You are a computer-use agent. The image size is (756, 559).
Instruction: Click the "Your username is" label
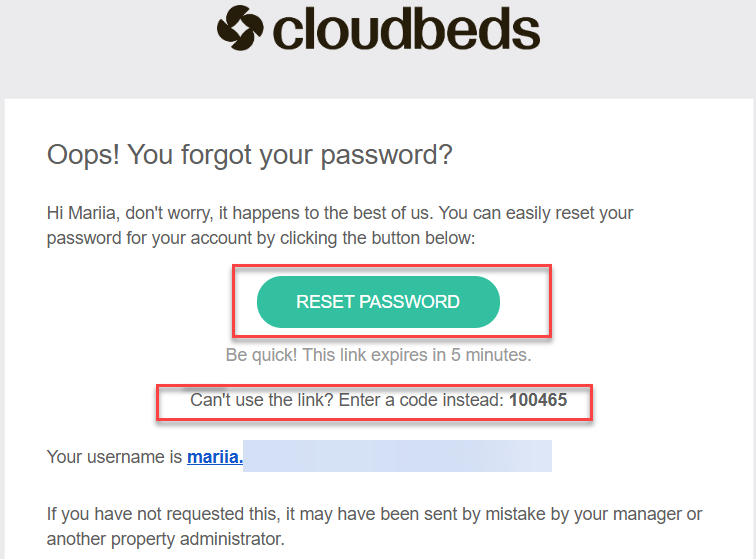[114, 458]
